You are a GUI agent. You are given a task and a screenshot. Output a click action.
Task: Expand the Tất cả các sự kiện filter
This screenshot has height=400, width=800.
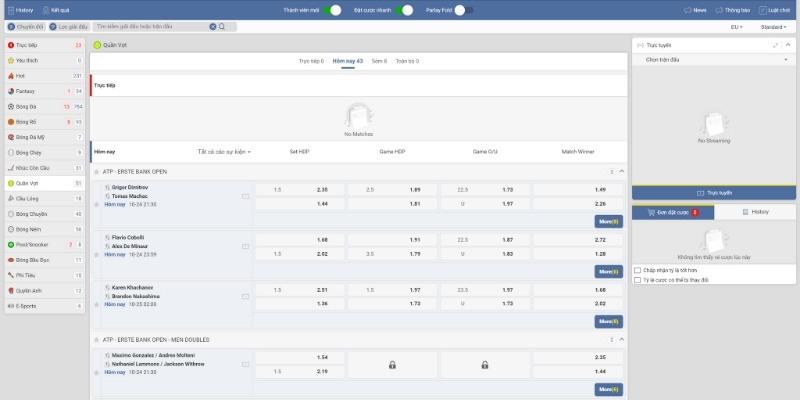coord(224,152)
